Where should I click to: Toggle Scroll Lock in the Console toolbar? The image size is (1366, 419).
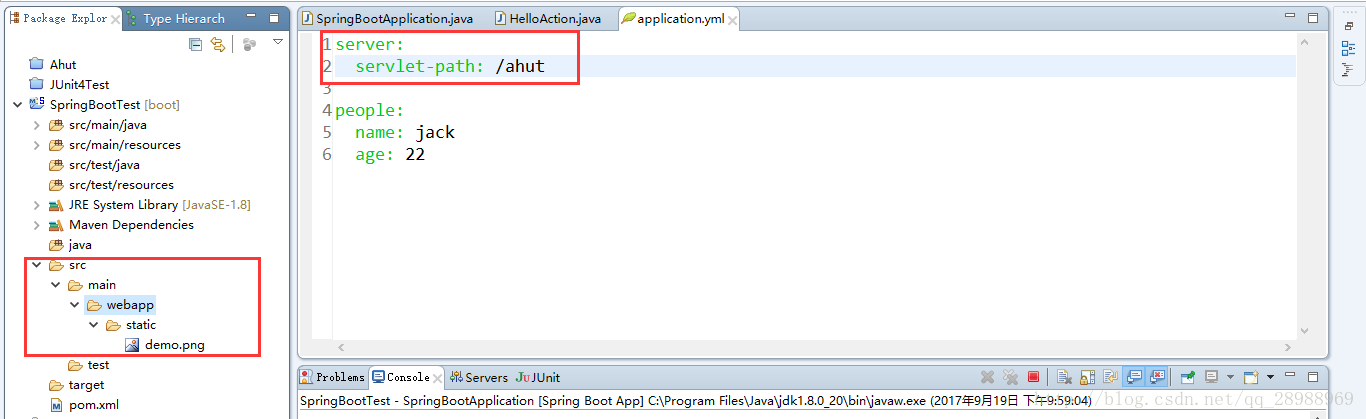(x=1087, y=377)
